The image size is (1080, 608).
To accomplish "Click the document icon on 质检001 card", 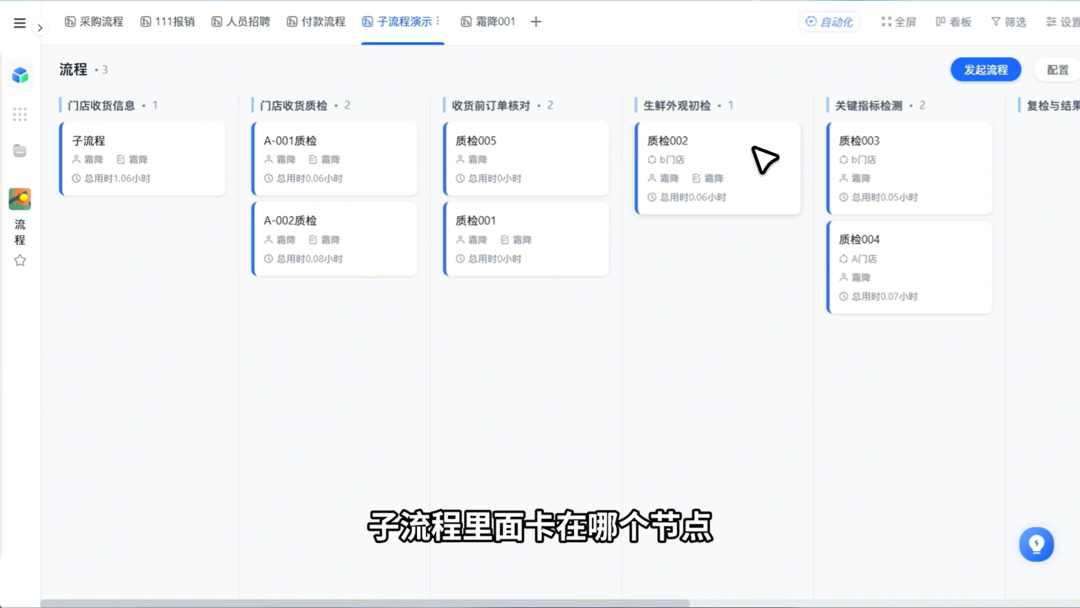I will 504,240.
